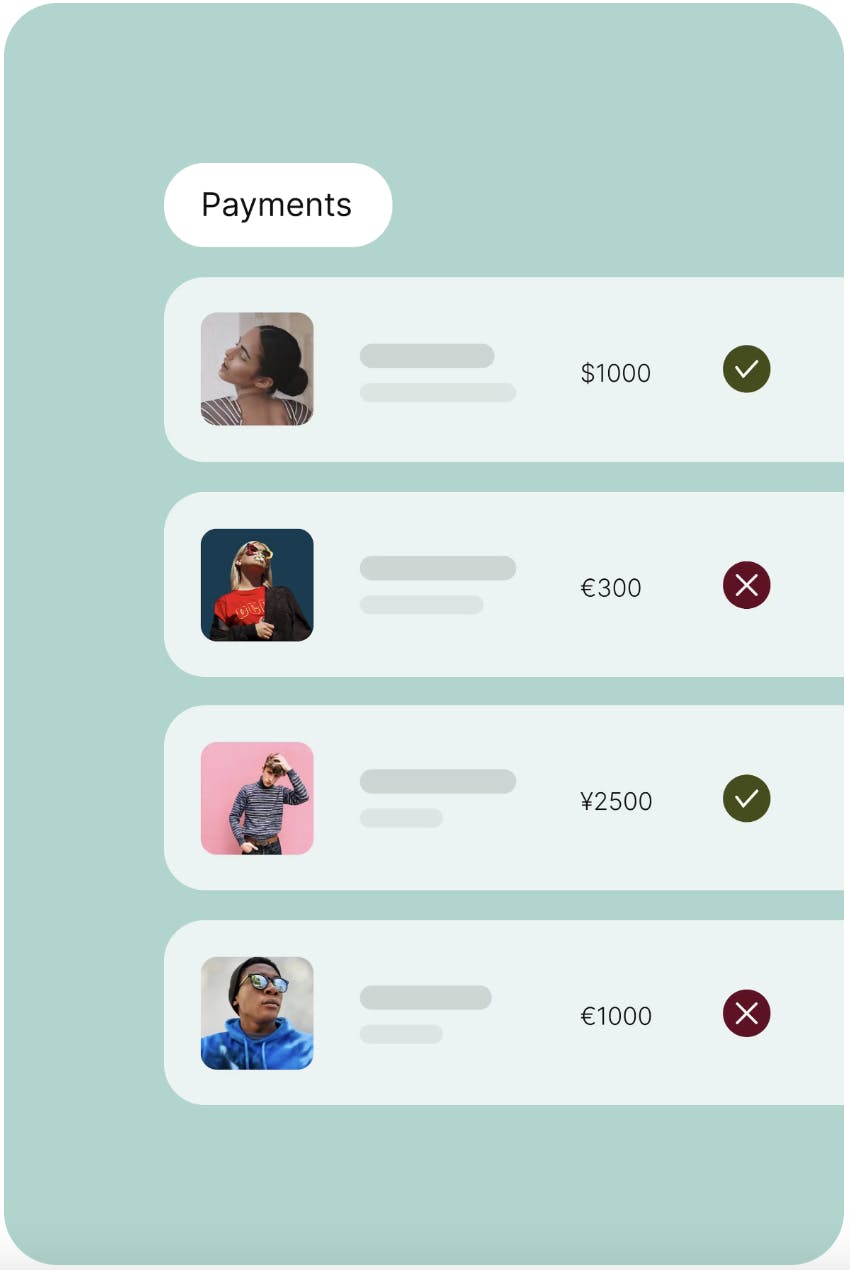850x1270 pixels.
Task: Select the €1000 payment amount
Action: point(616,1016)
